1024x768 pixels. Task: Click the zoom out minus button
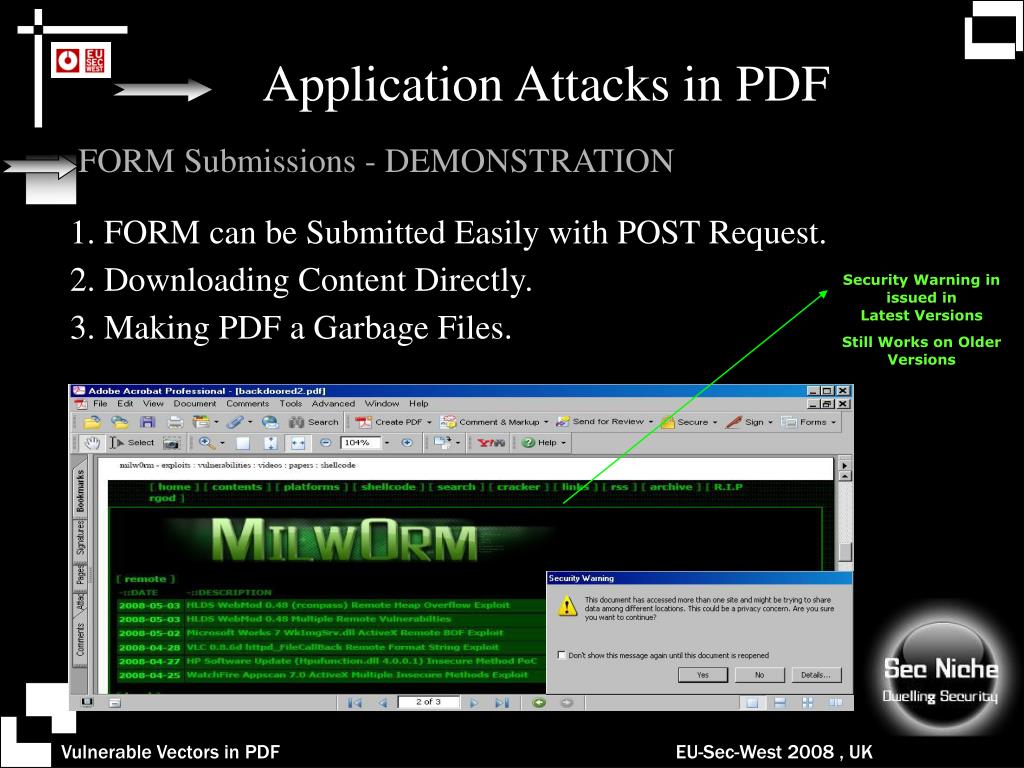(325, 443)
